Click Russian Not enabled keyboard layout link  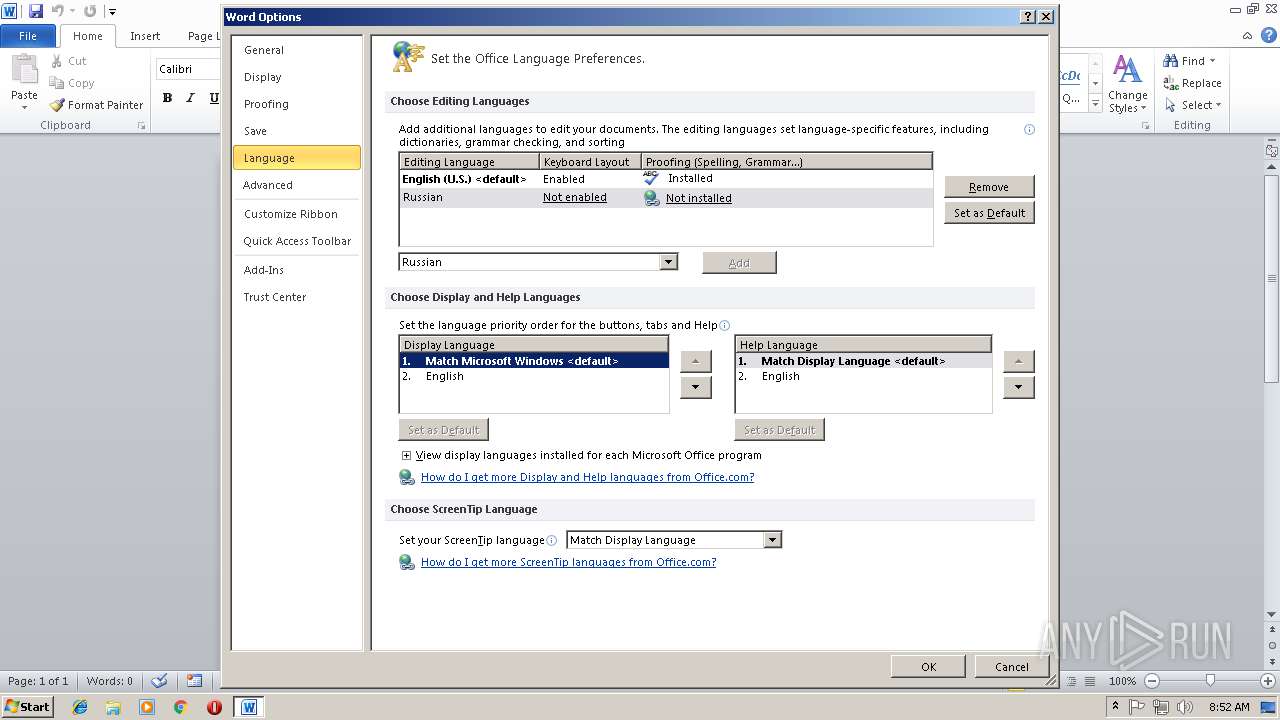(x=575, y=198)
